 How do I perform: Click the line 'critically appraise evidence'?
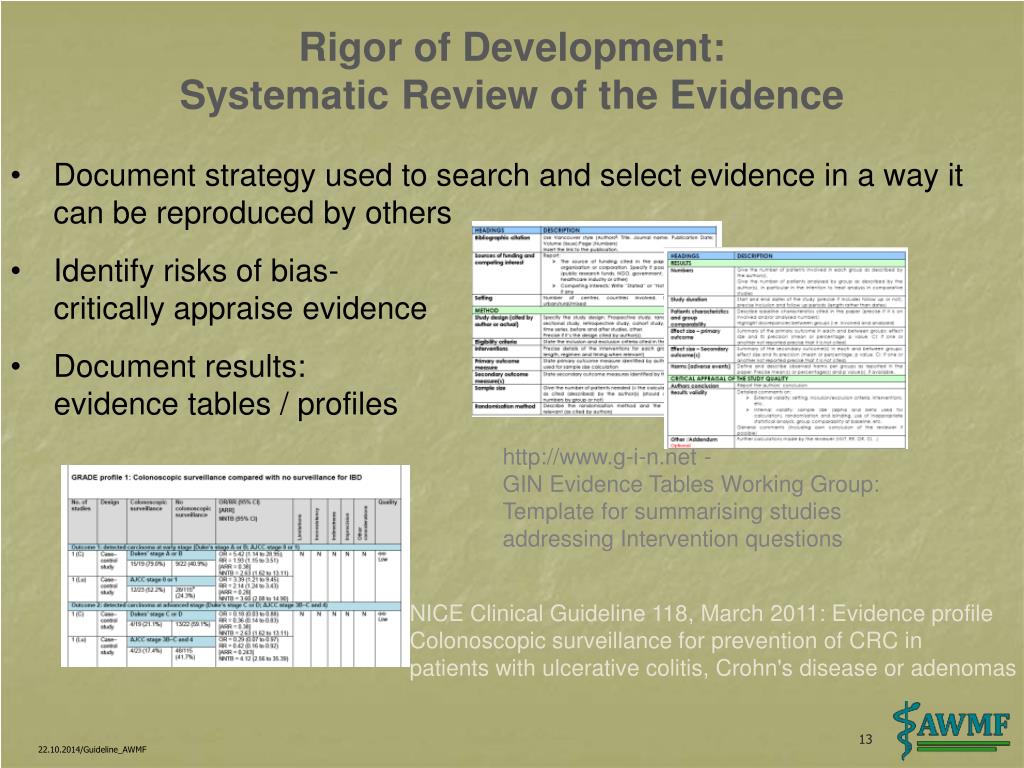click(240, 308)
